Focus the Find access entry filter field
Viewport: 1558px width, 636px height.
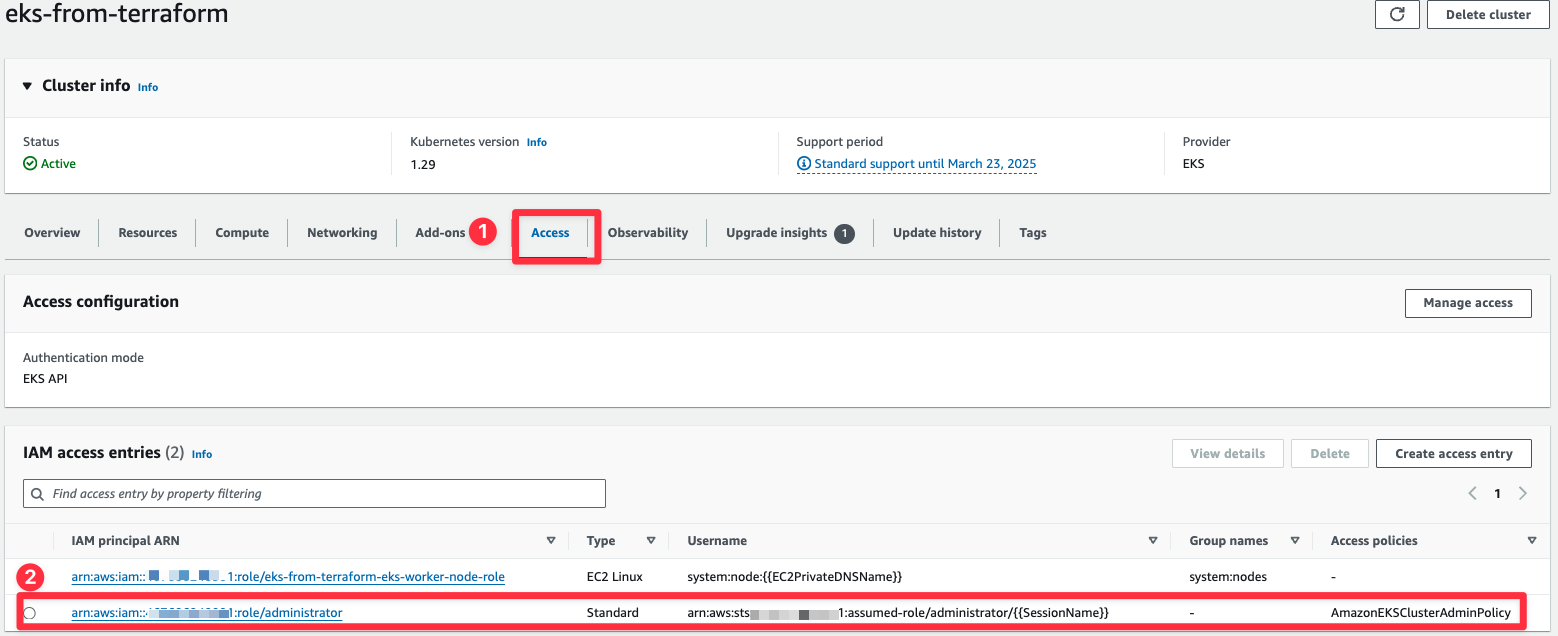point(314,493)
